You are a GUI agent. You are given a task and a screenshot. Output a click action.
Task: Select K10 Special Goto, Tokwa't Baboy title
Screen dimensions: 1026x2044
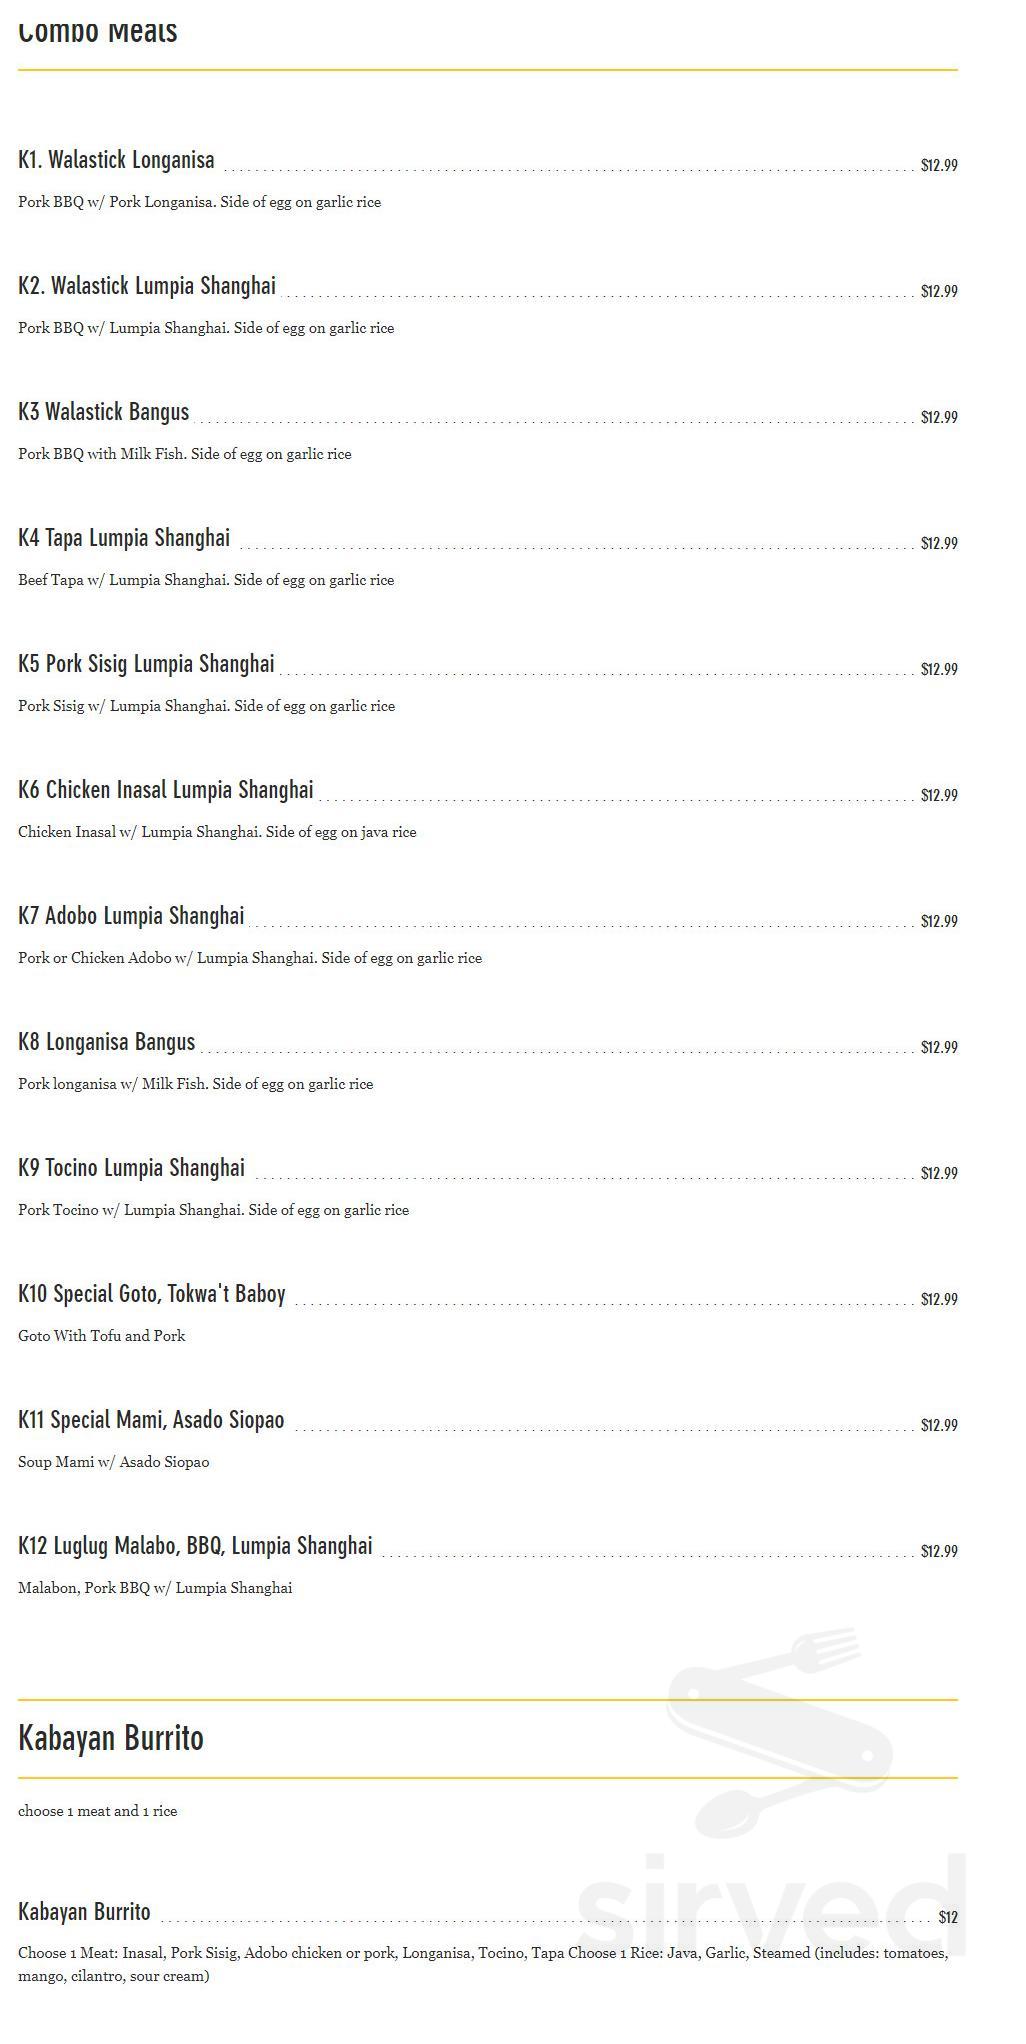tap(152, 1294)
